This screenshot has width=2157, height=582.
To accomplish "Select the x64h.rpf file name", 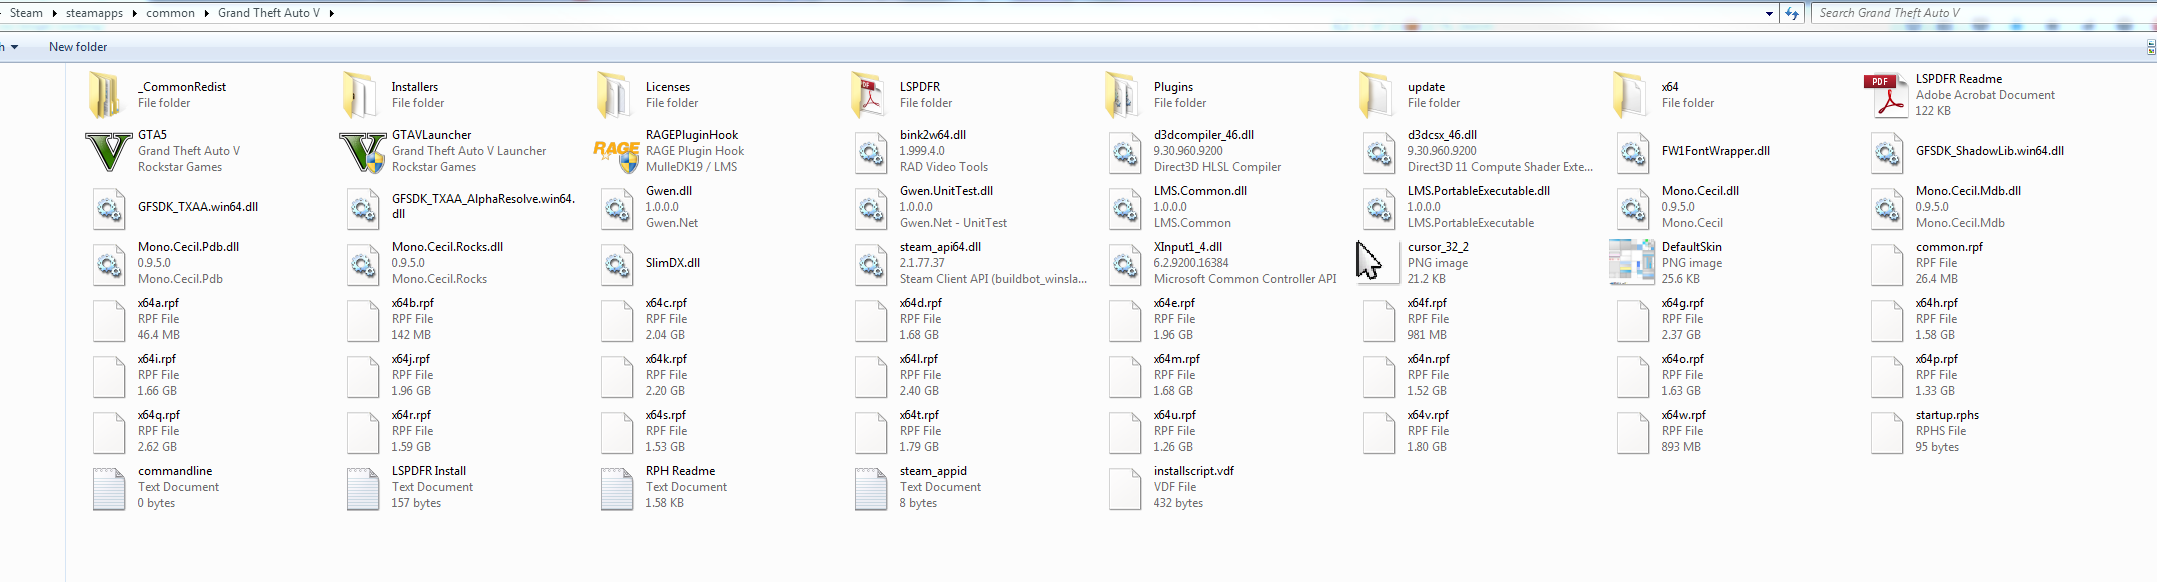I will tap(1937, 303).
